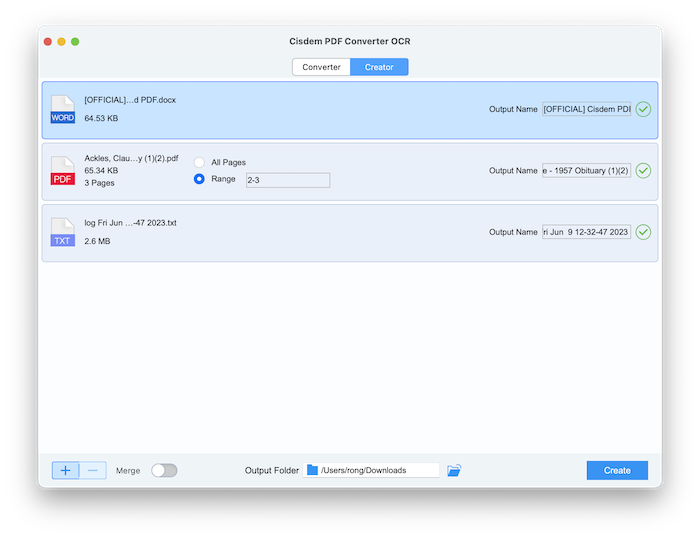Select the Range radio button
Screen dimensions: 700x538
pyautogui.click(x=199, y=179)
